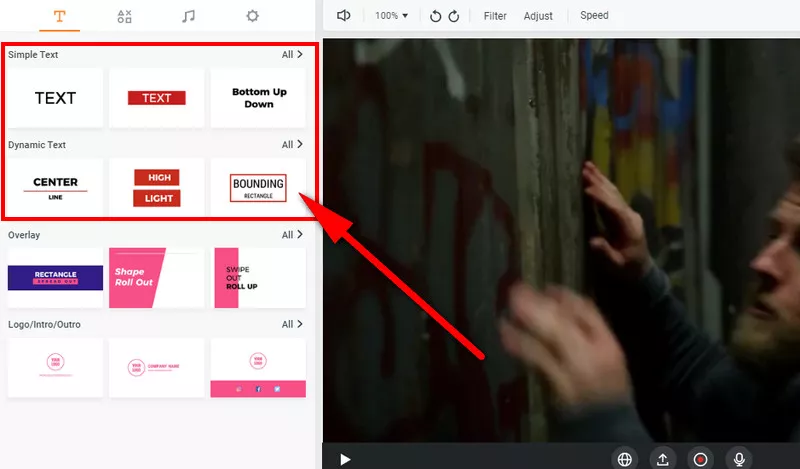800x469 pixels.
Task: Show all Overlay presets
Action: tap(292, 235)
